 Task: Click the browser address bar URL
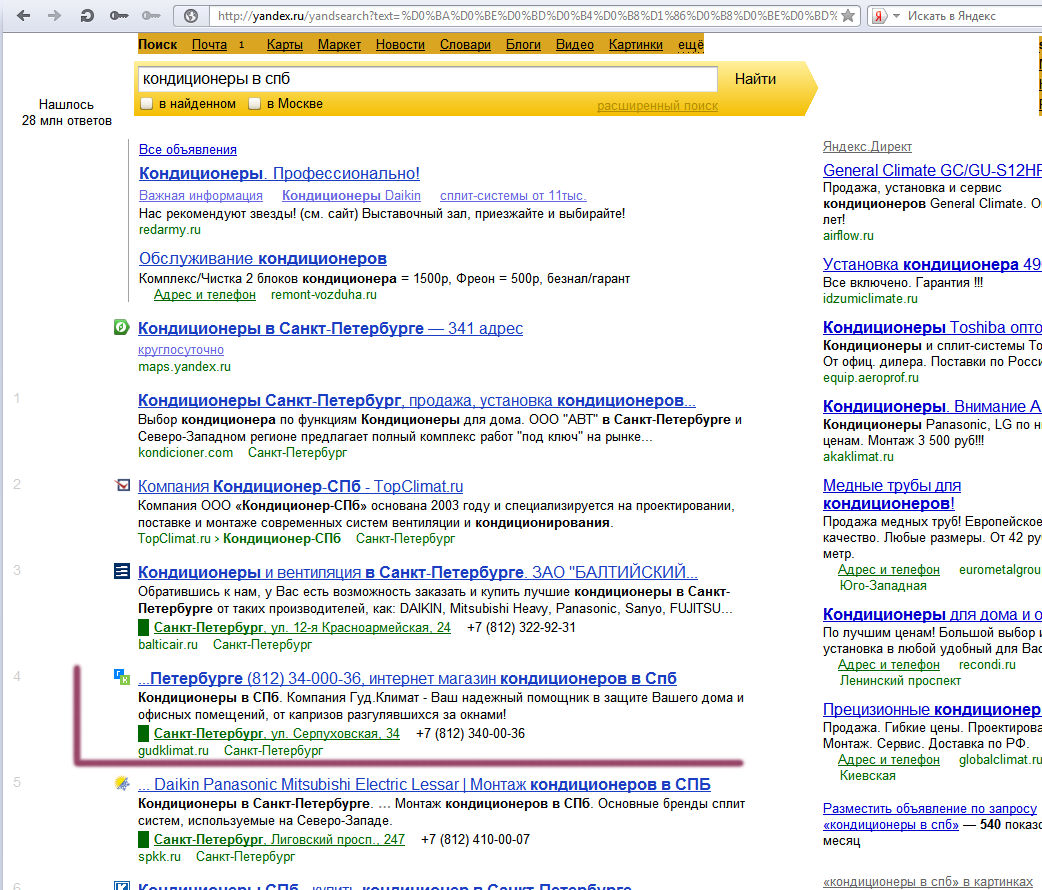[527, 16]
